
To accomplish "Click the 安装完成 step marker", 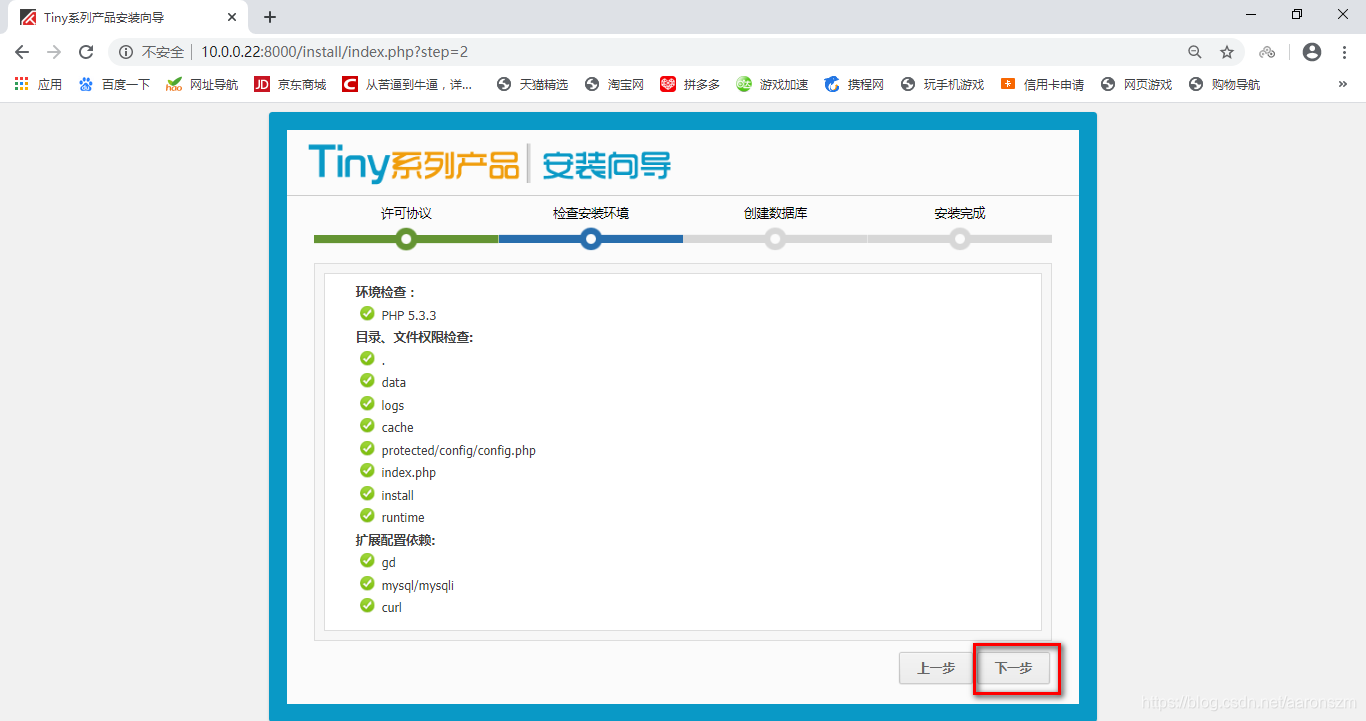I will 960,239.
